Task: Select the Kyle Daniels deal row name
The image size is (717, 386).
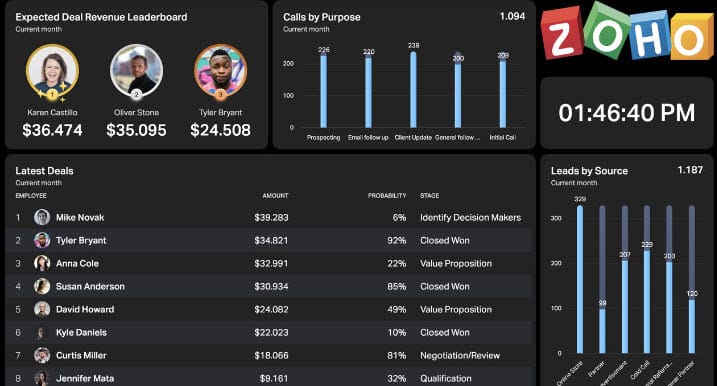Action: click(81, 332)
